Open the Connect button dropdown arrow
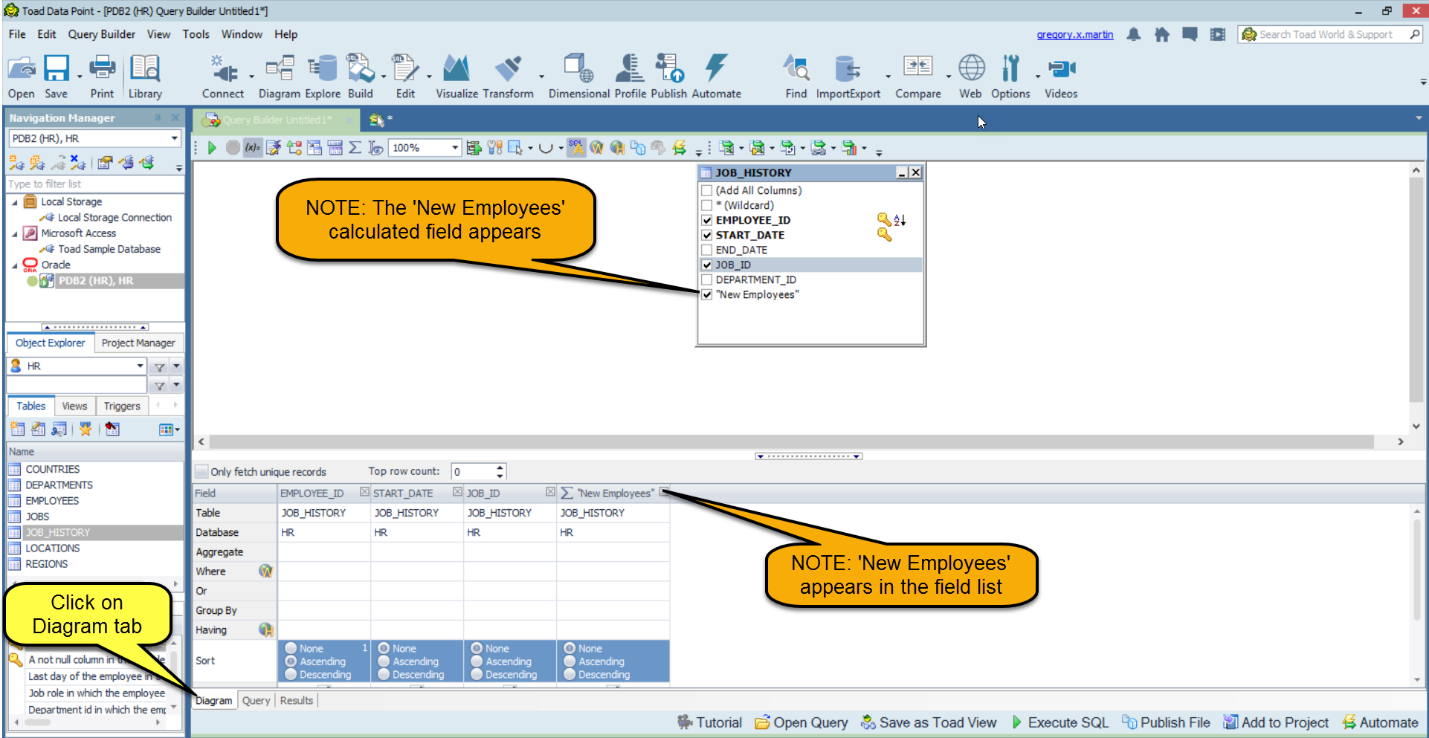The width and height of the screenshot is (1429, 738). tap(251, 76)
